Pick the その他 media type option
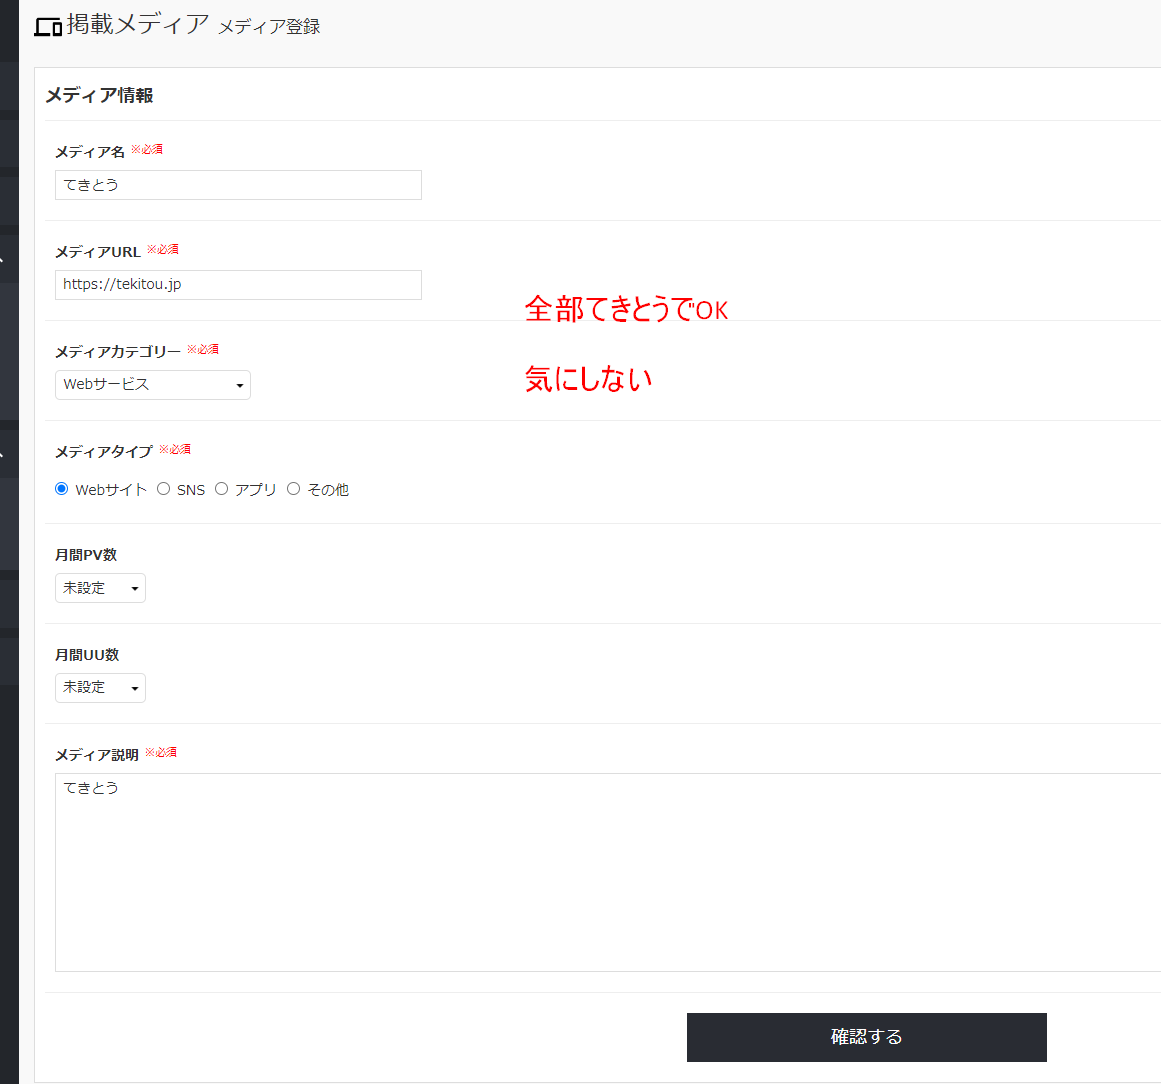This screenshot has height=1084, width=1161. [293, 489]
